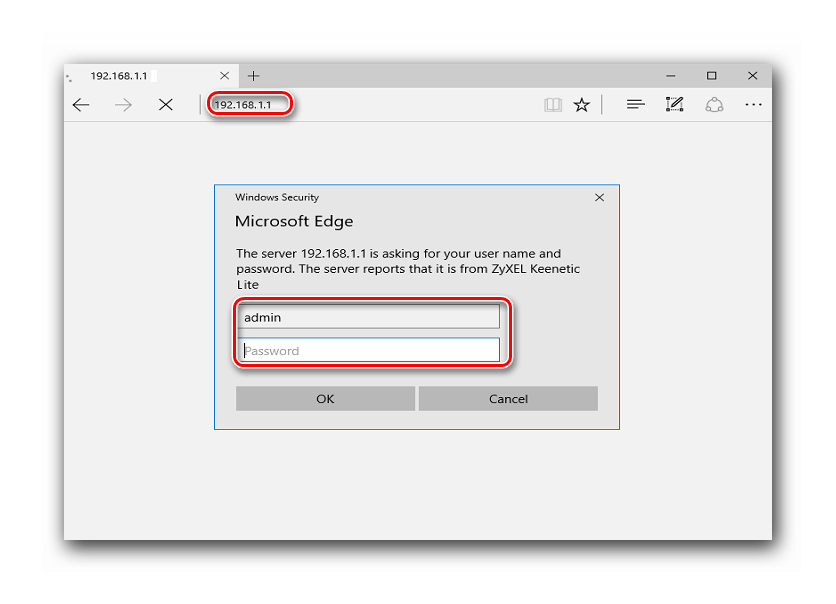Close the 192.168.1.1 tab
Viewport: 836px width, 604px height.
point(224,76)
